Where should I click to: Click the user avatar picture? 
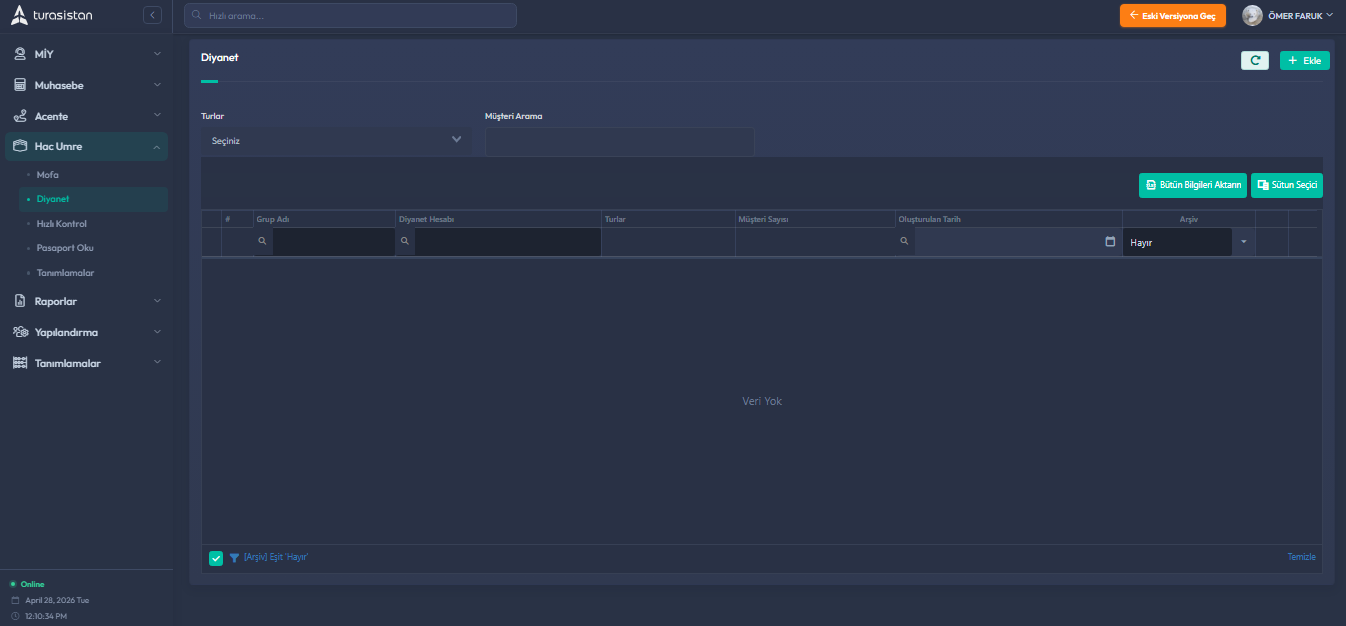(x=1252, y=15)
